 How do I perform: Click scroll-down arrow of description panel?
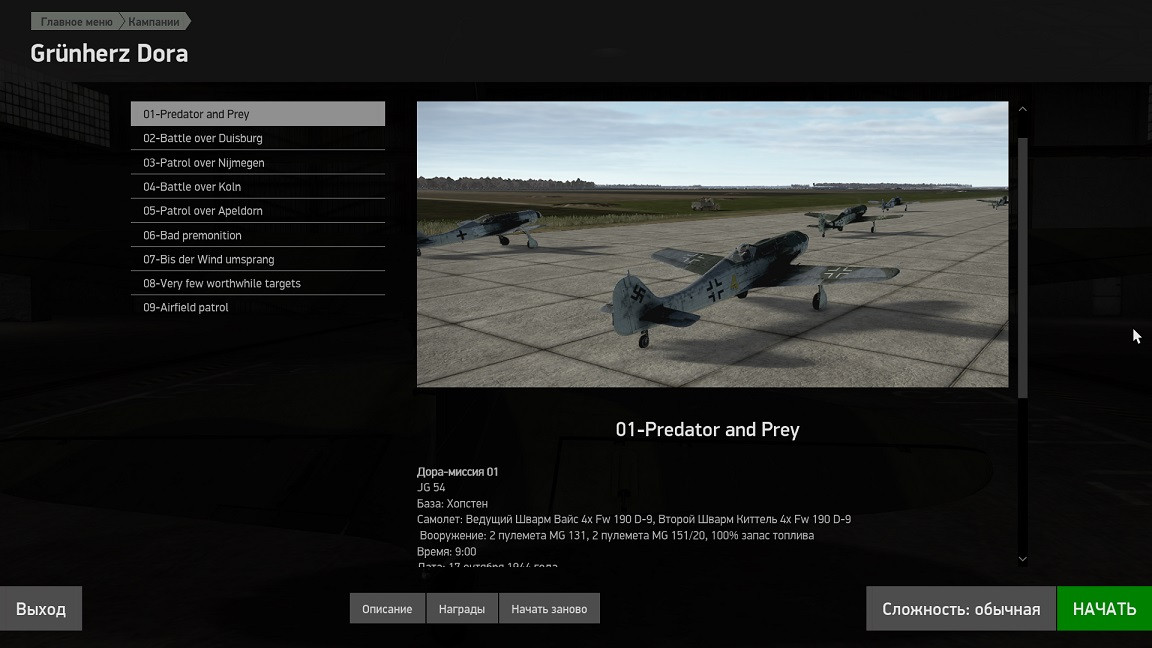pos(1023,559)
